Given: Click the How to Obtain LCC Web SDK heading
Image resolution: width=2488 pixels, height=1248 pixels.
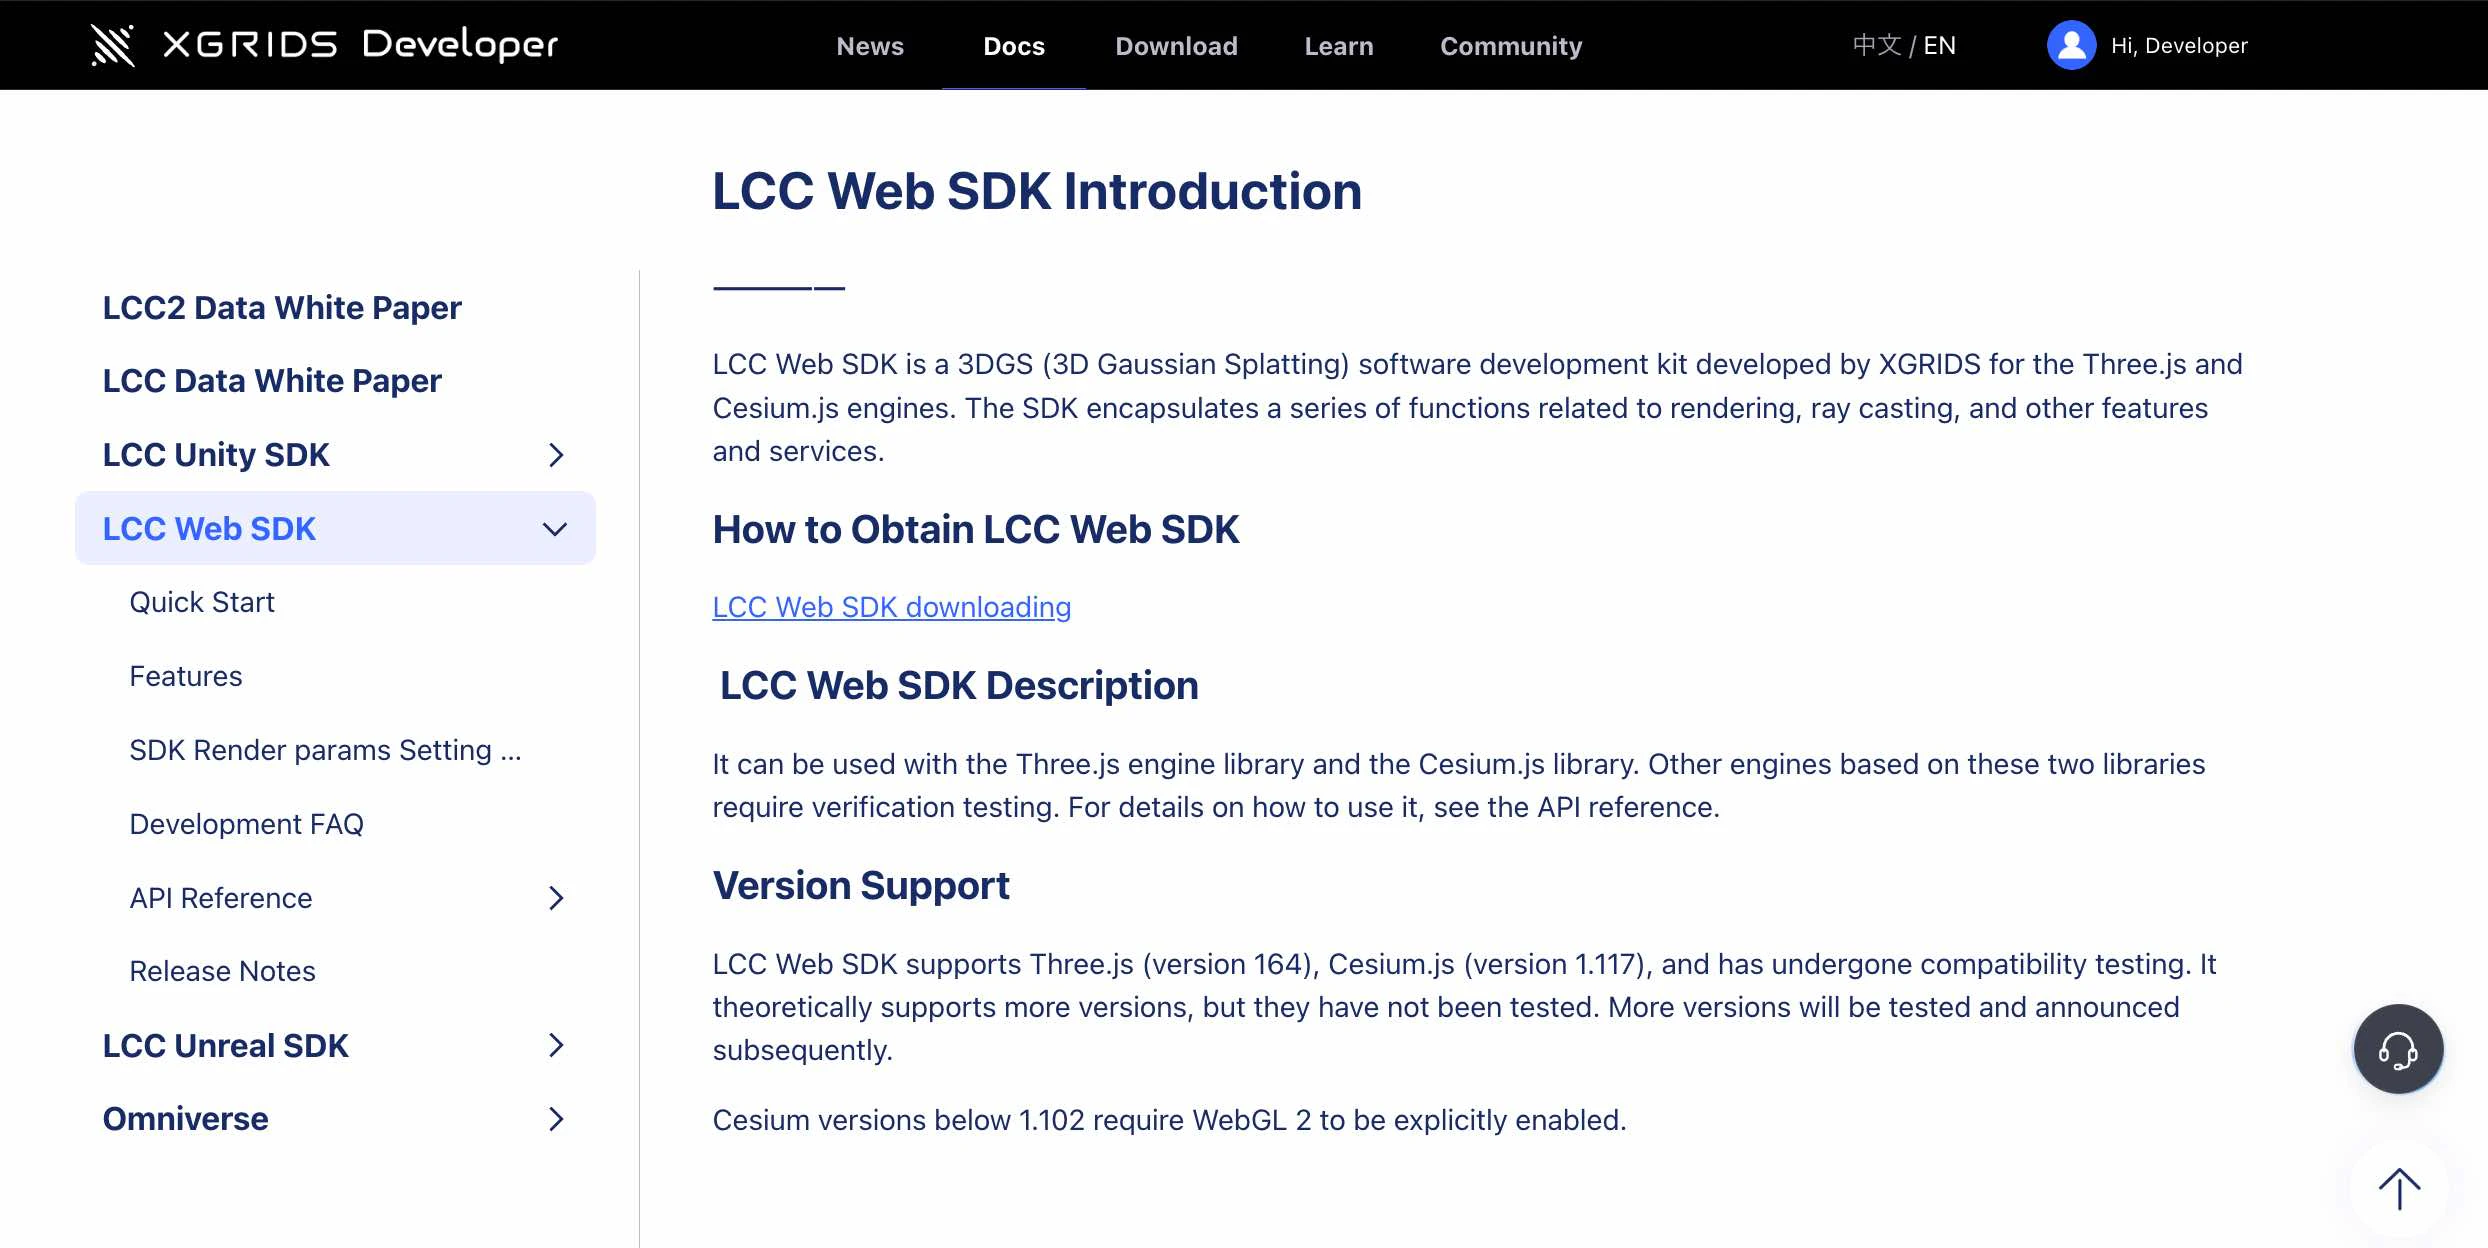Looking at the screenshot, I should (x=976, y=530).
